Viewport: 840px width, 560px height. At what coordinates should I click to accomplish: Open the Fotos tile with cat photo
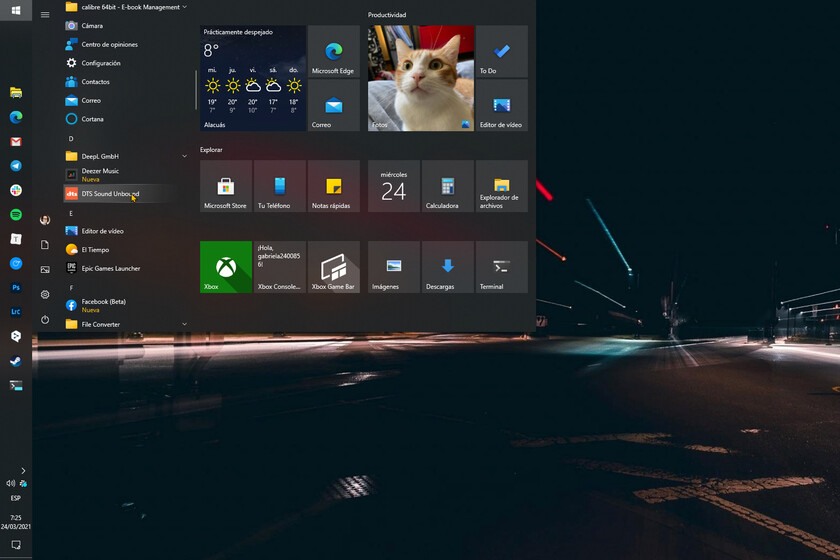pyautogui.click(x=421, y=78)
